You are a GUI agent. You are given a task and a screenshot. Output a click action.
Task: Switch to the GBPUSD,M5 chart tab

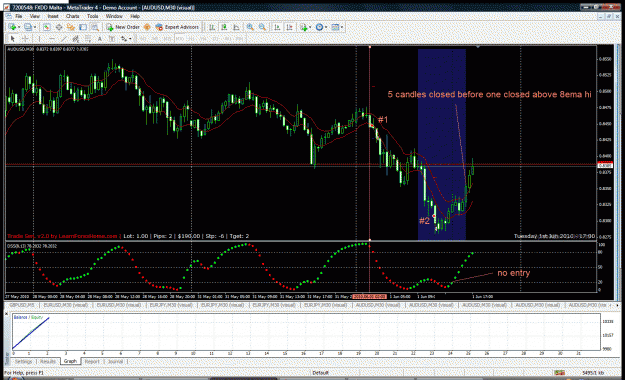tap(22, 305)
